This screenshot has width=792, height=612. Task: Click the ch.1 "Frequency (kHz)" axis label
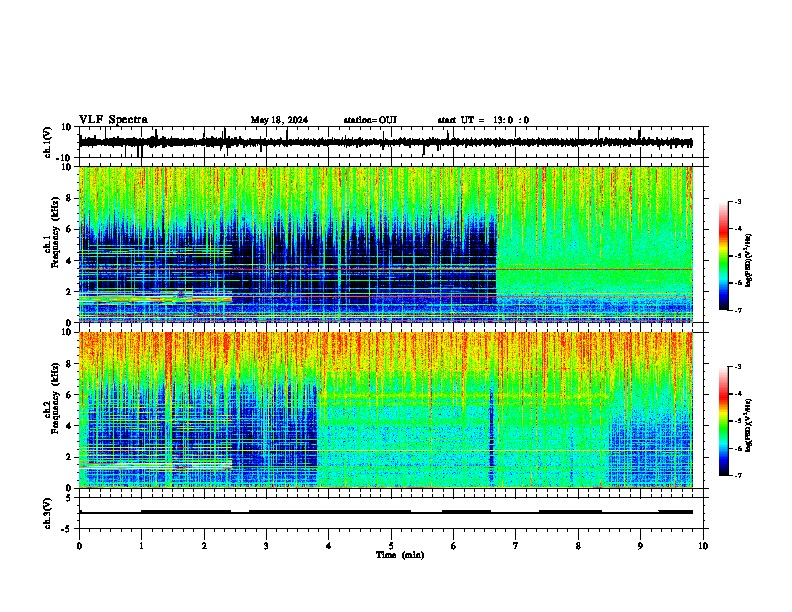tap(56, 231)
